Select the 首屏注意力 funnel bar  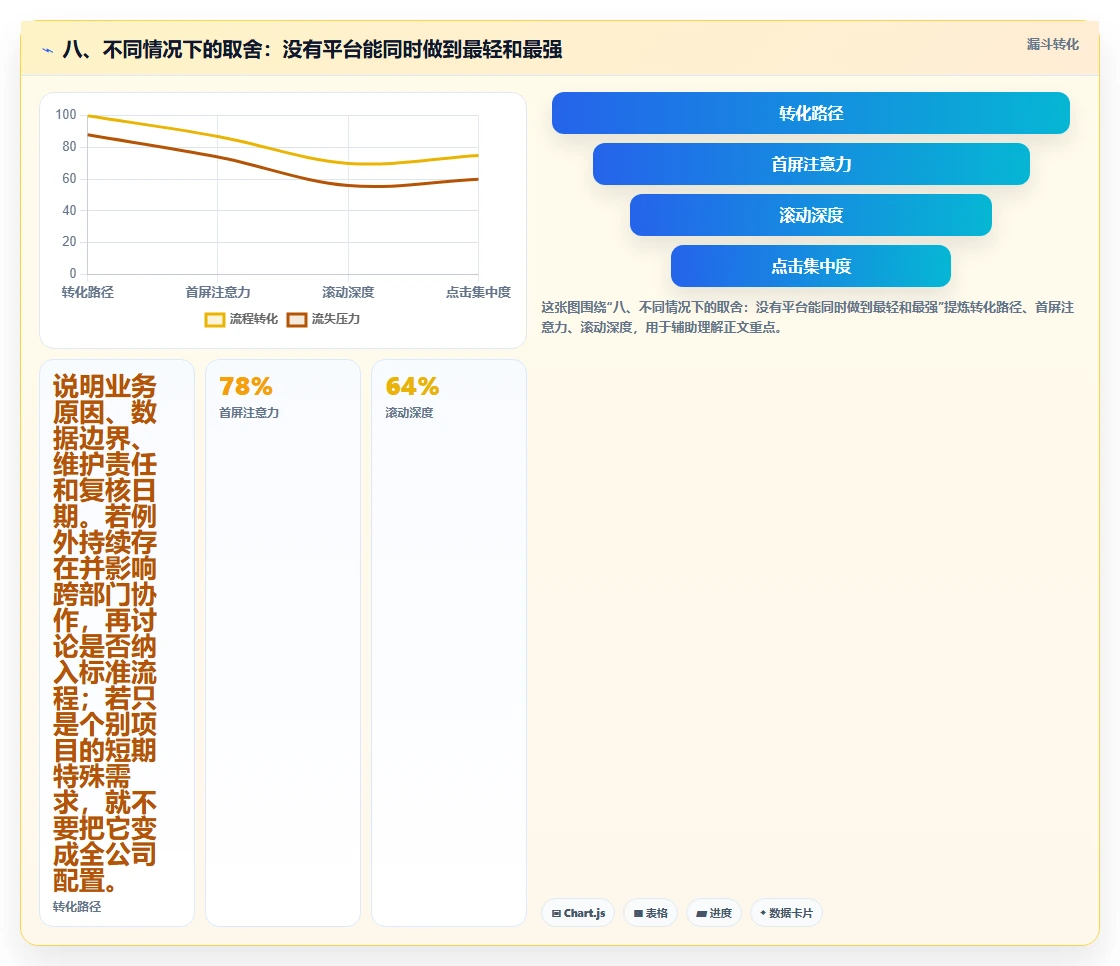click(x=811, y=164)
